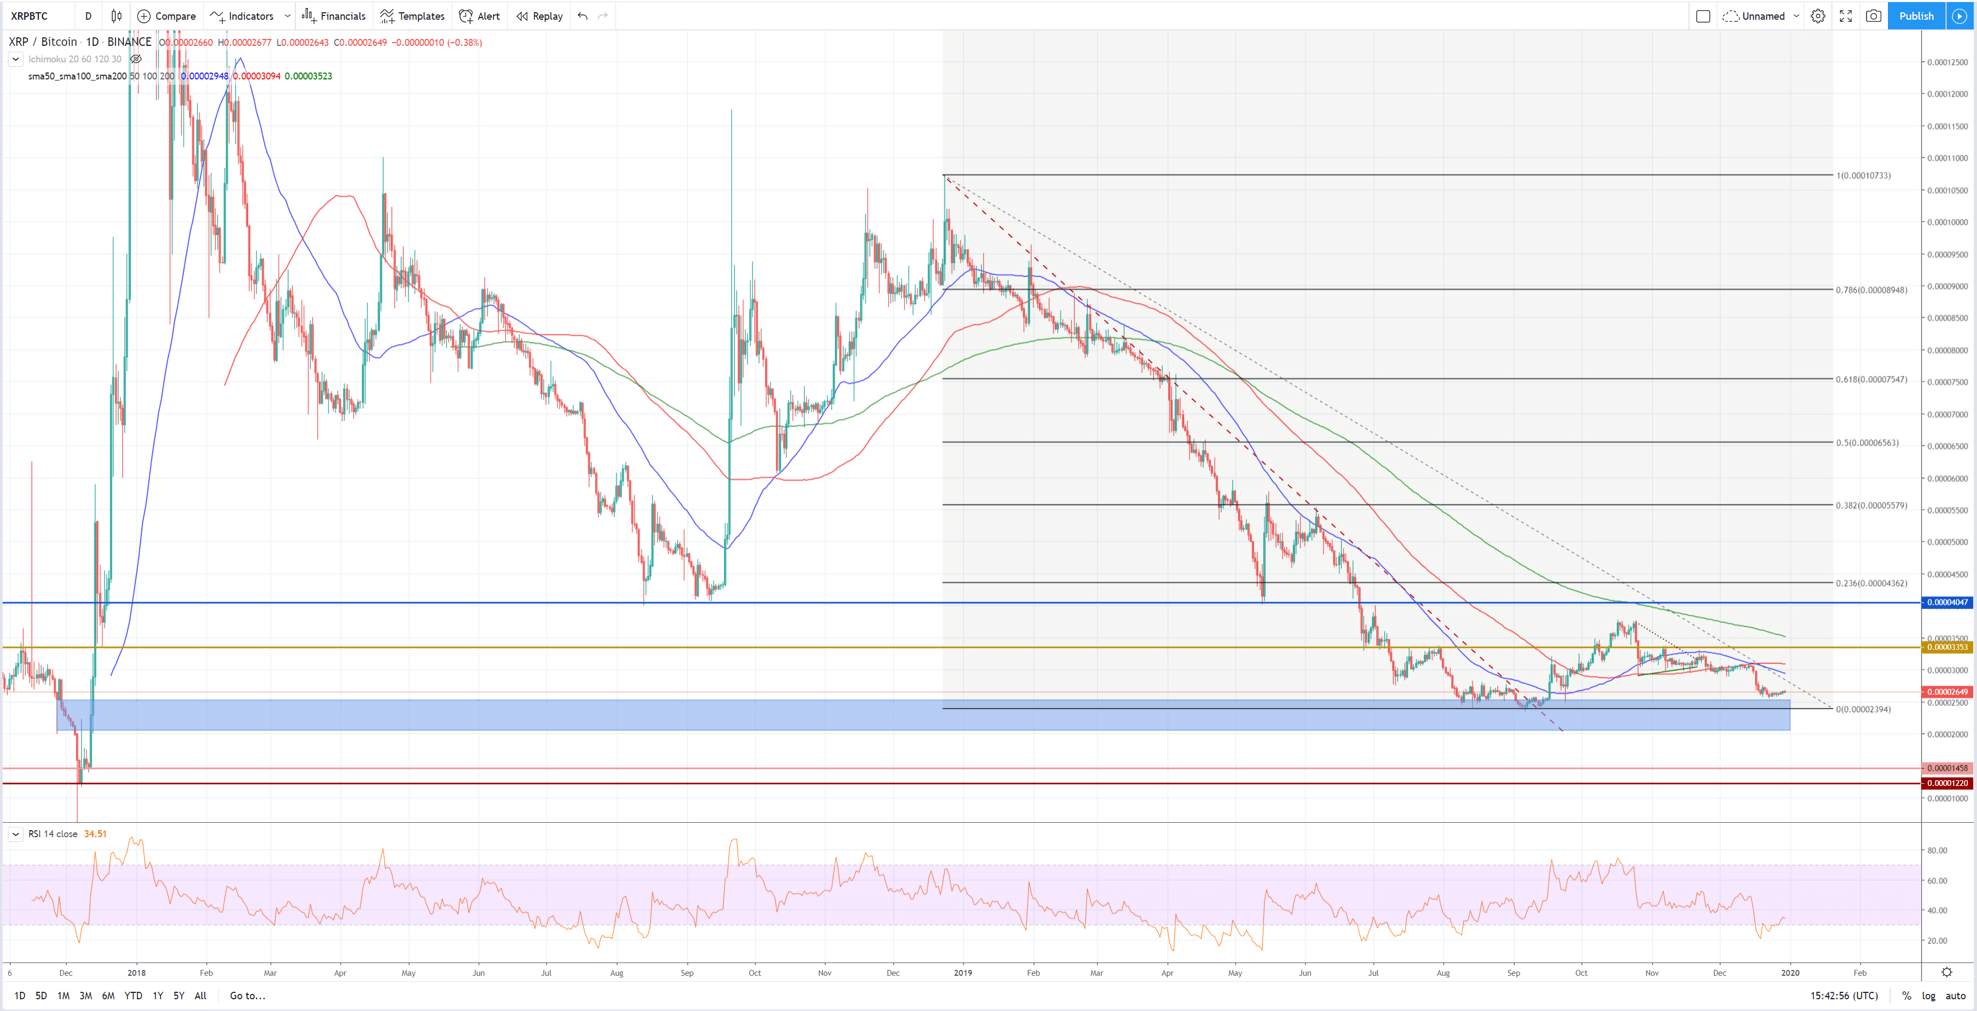
Task: Collapse the indicator legend chevron
Action: 15,59
